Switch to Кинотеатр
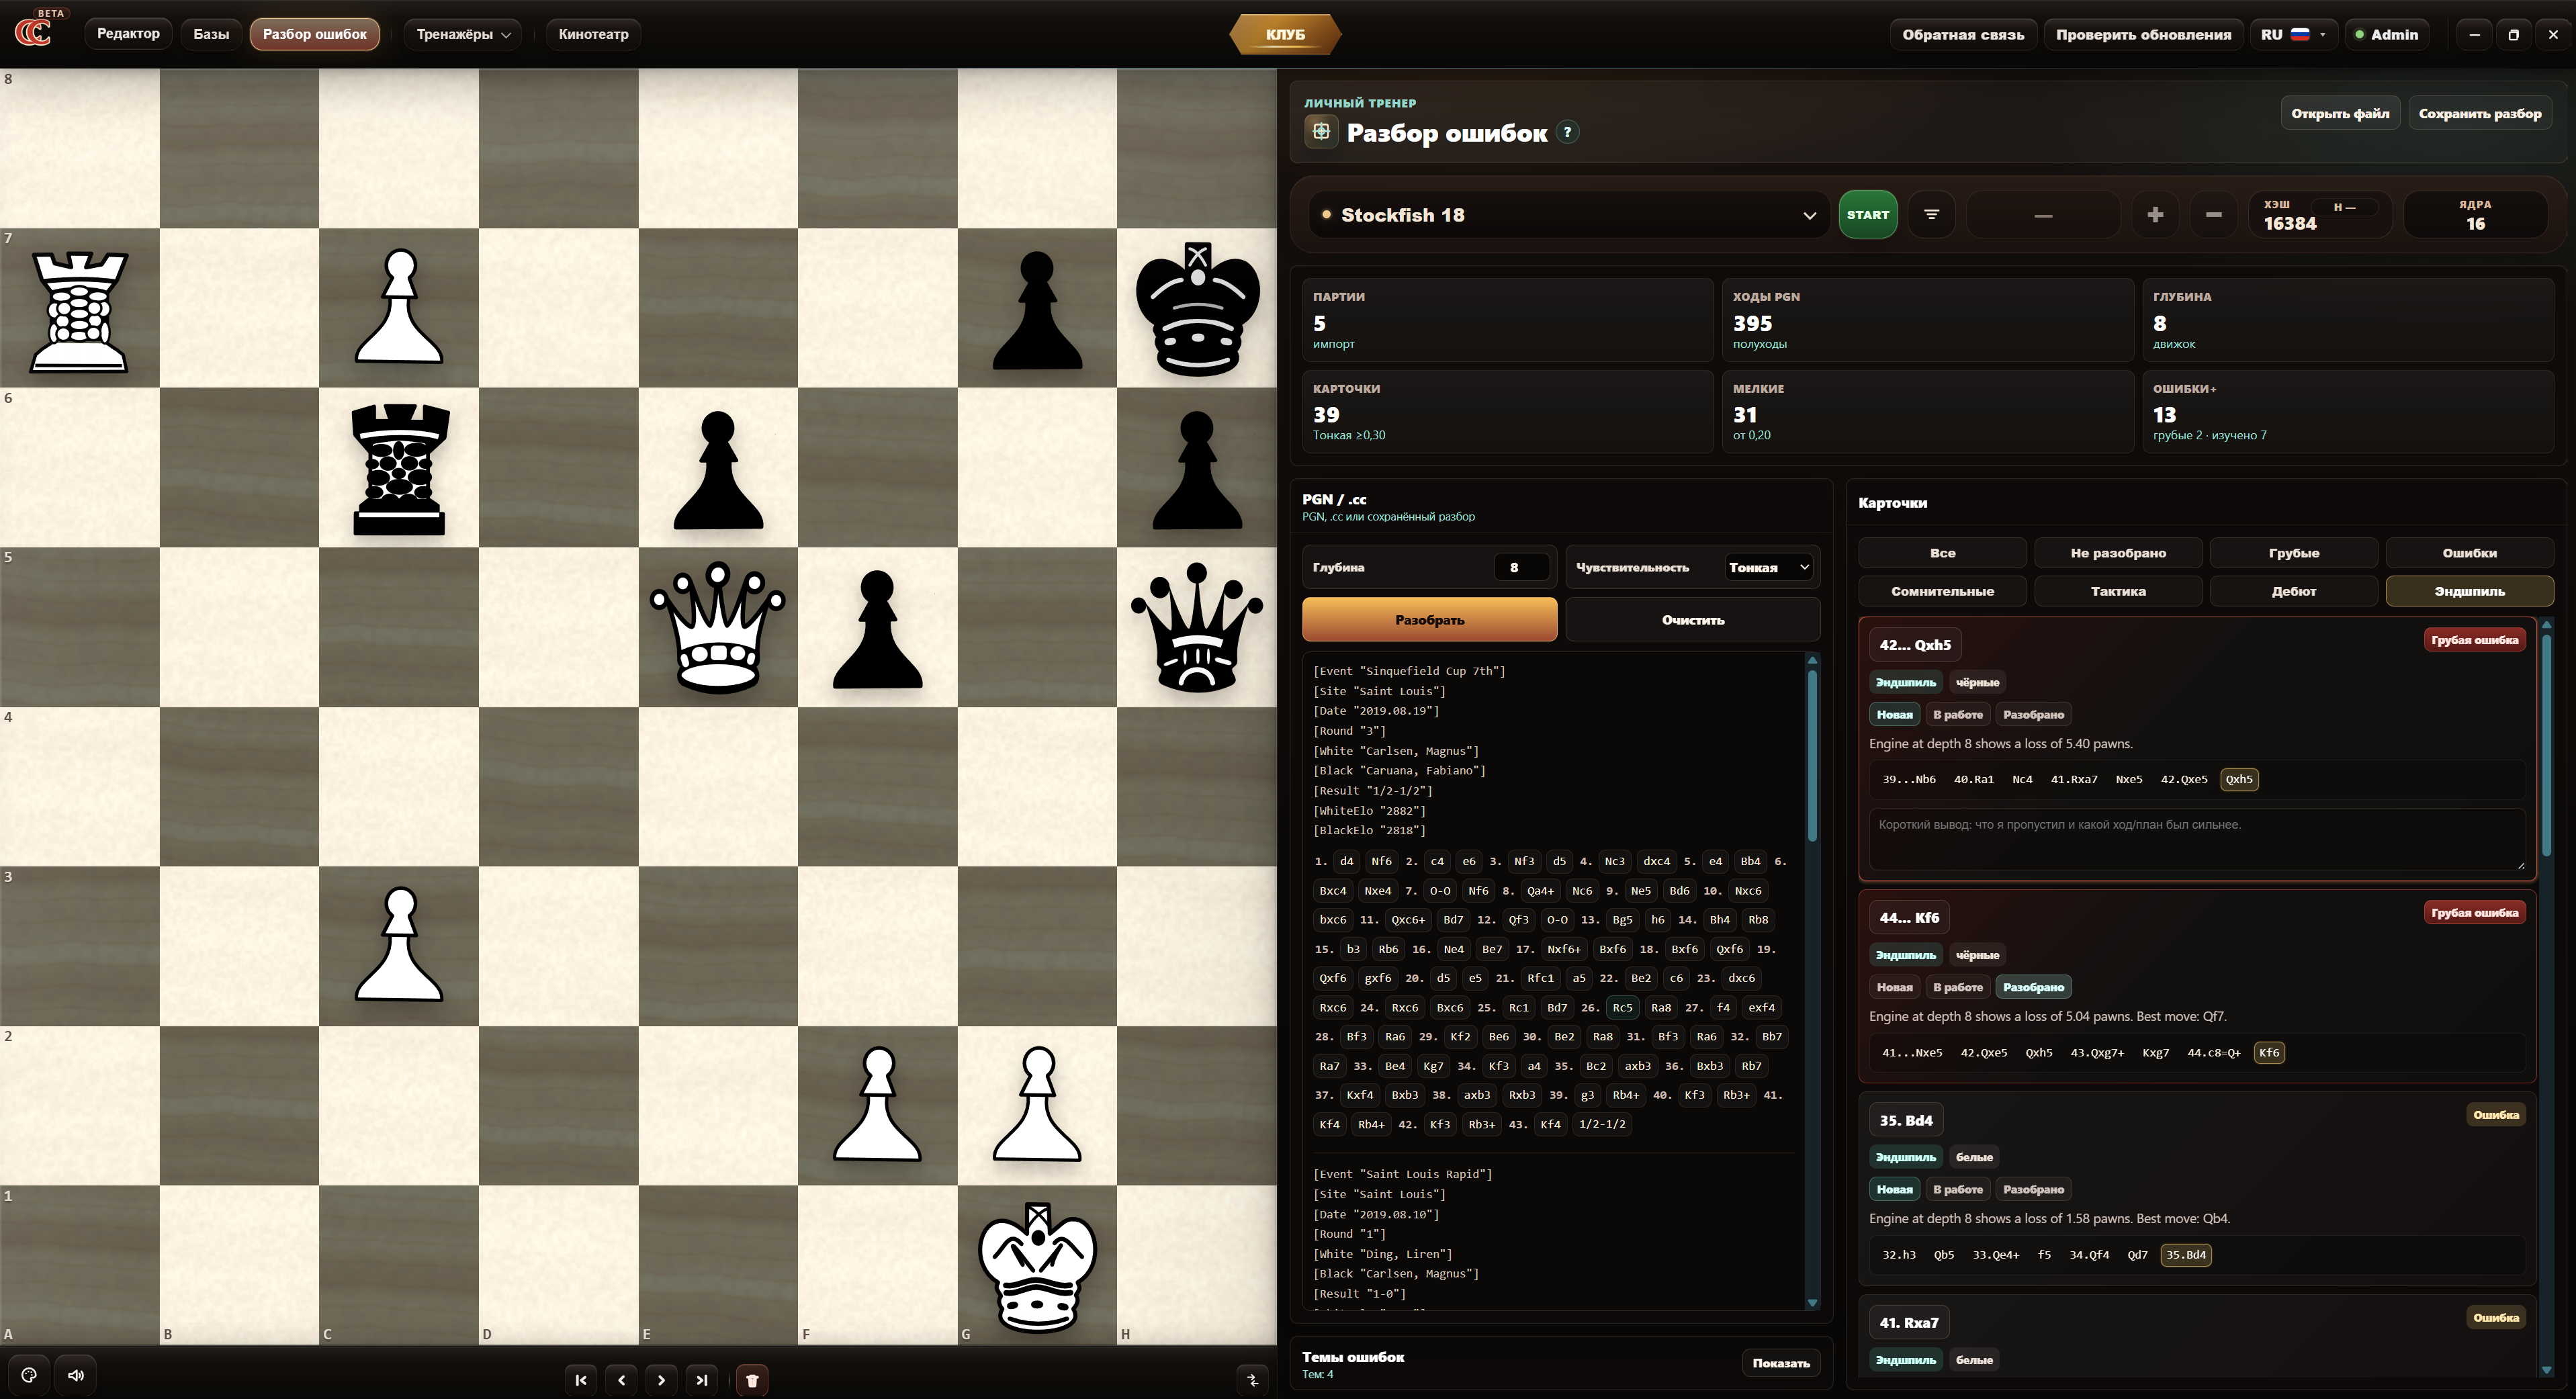The width and height of the screenshot is (2576, 1399). (593, 34)
